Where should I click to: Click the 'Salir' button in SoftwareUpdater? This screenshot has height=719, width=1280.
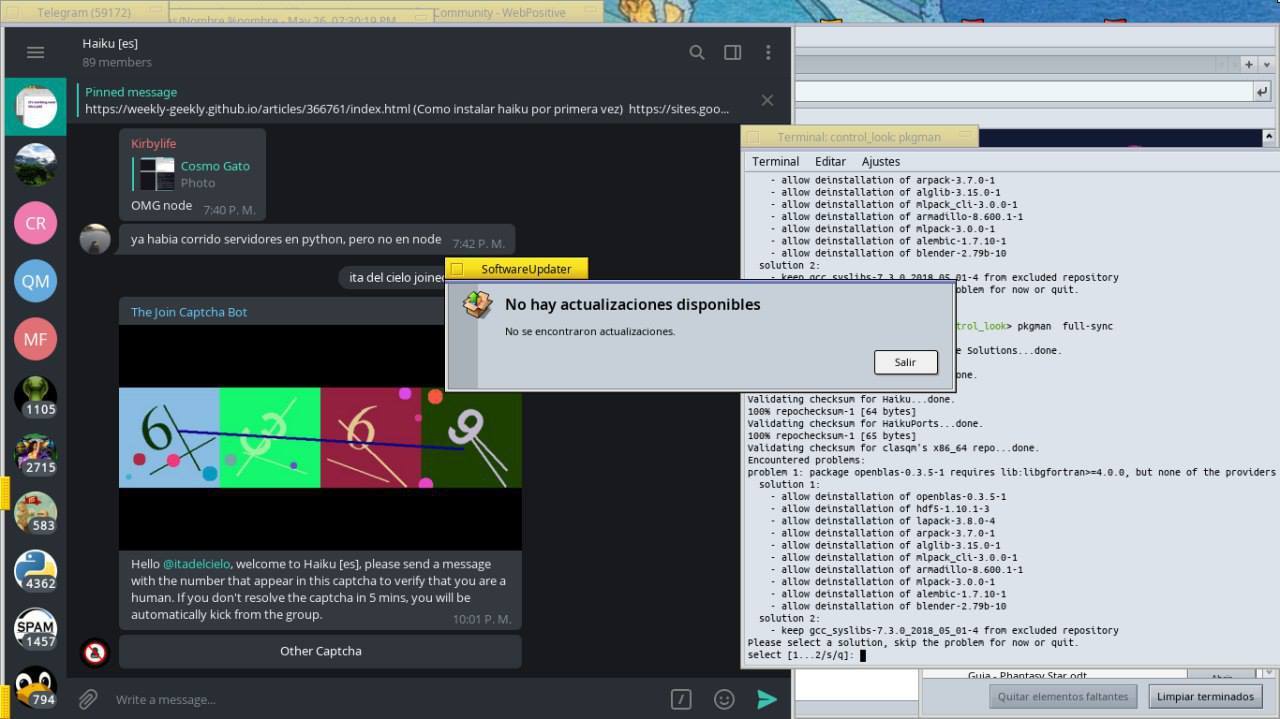(905, 362)
